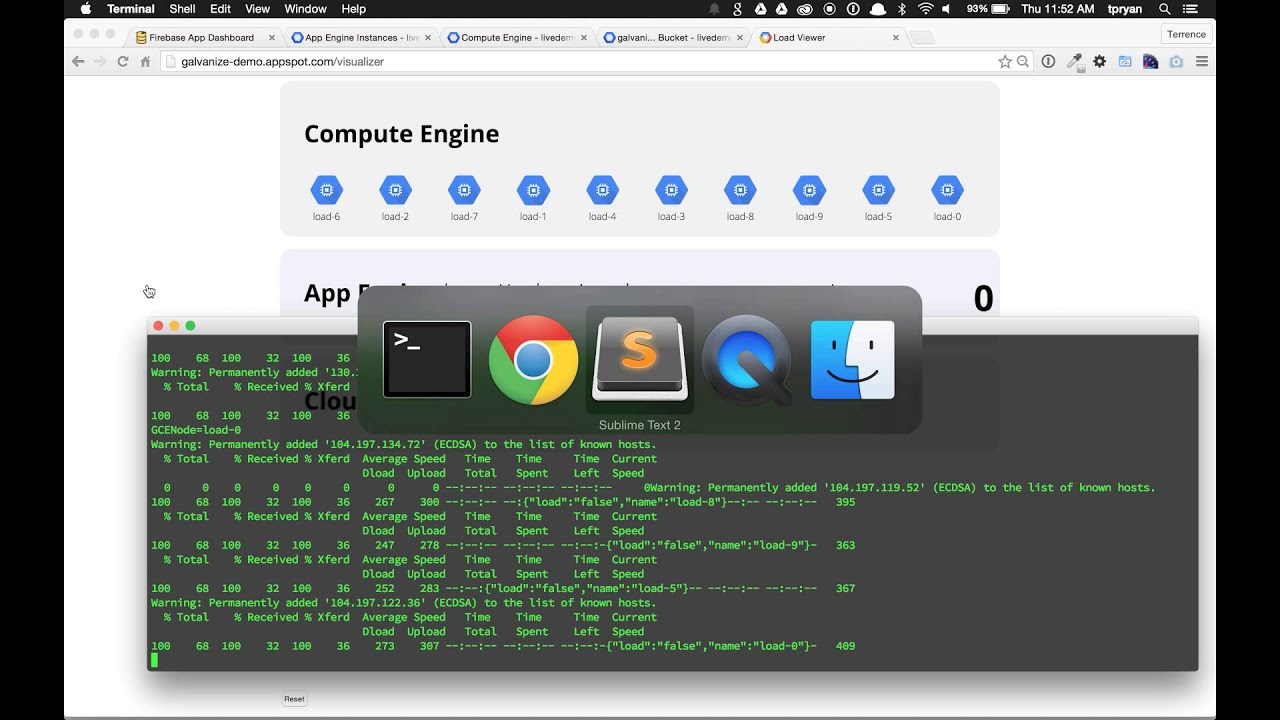
Task: Reload the Chrome page
Action: pyautogui.click(x=122, y=61)
